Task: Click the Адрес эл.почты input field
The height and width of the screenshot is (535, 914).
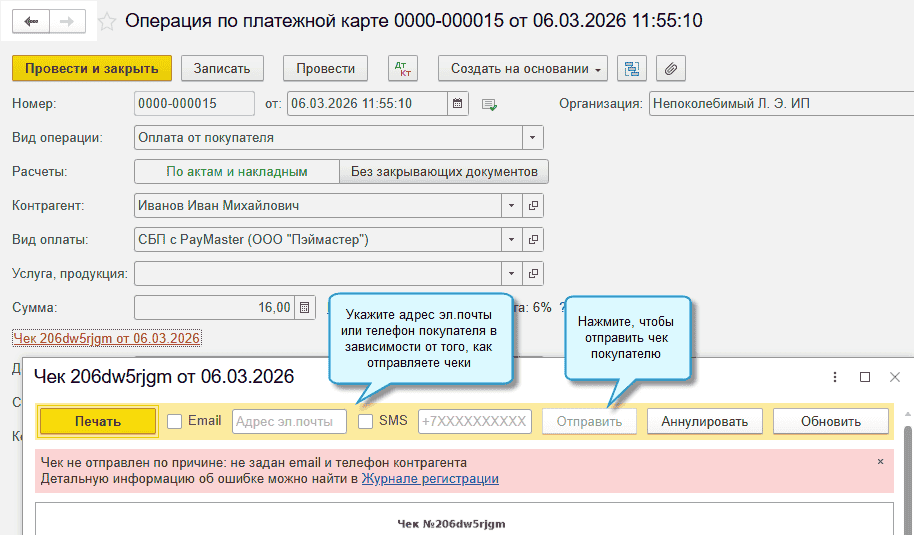Action: point(289,421)
